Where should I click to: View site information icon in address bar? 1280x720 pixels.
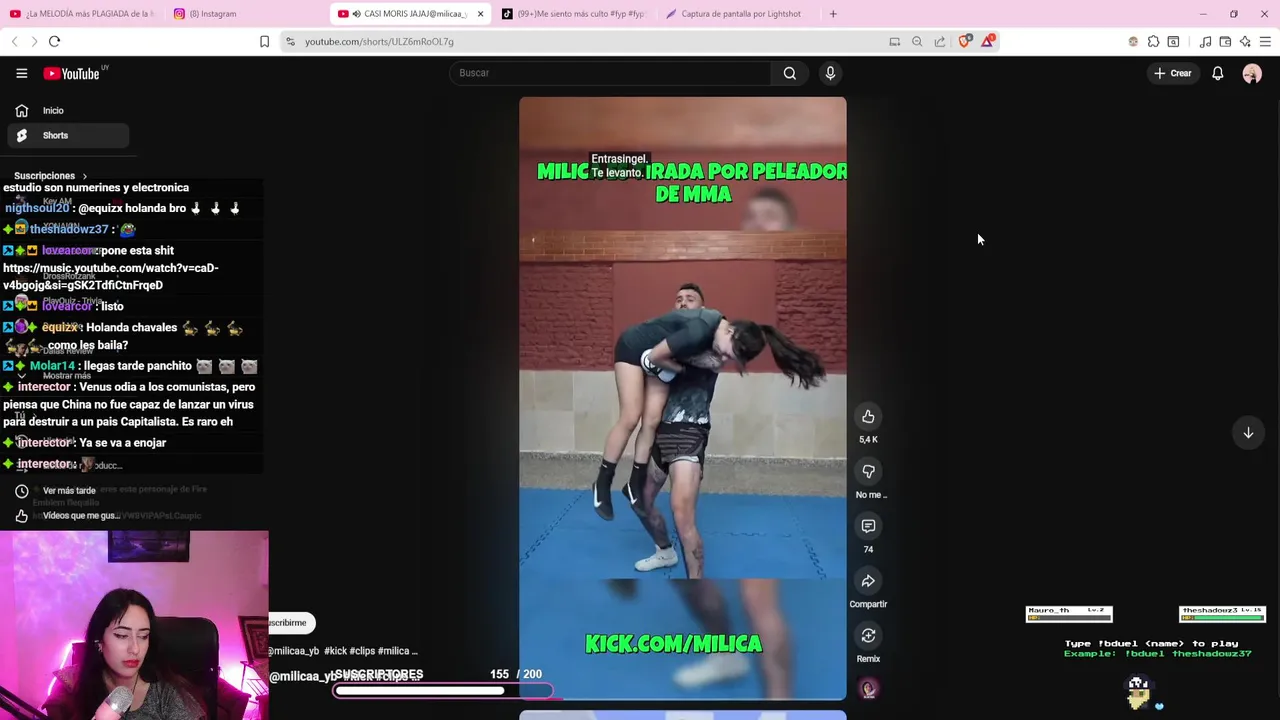290,41
